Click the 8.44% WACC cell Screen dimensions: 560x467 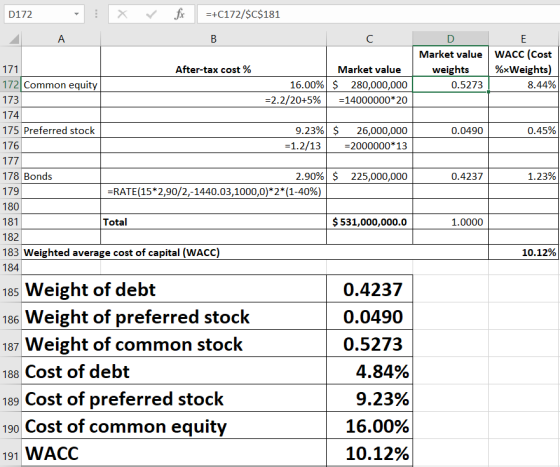[x=523, y=85]
